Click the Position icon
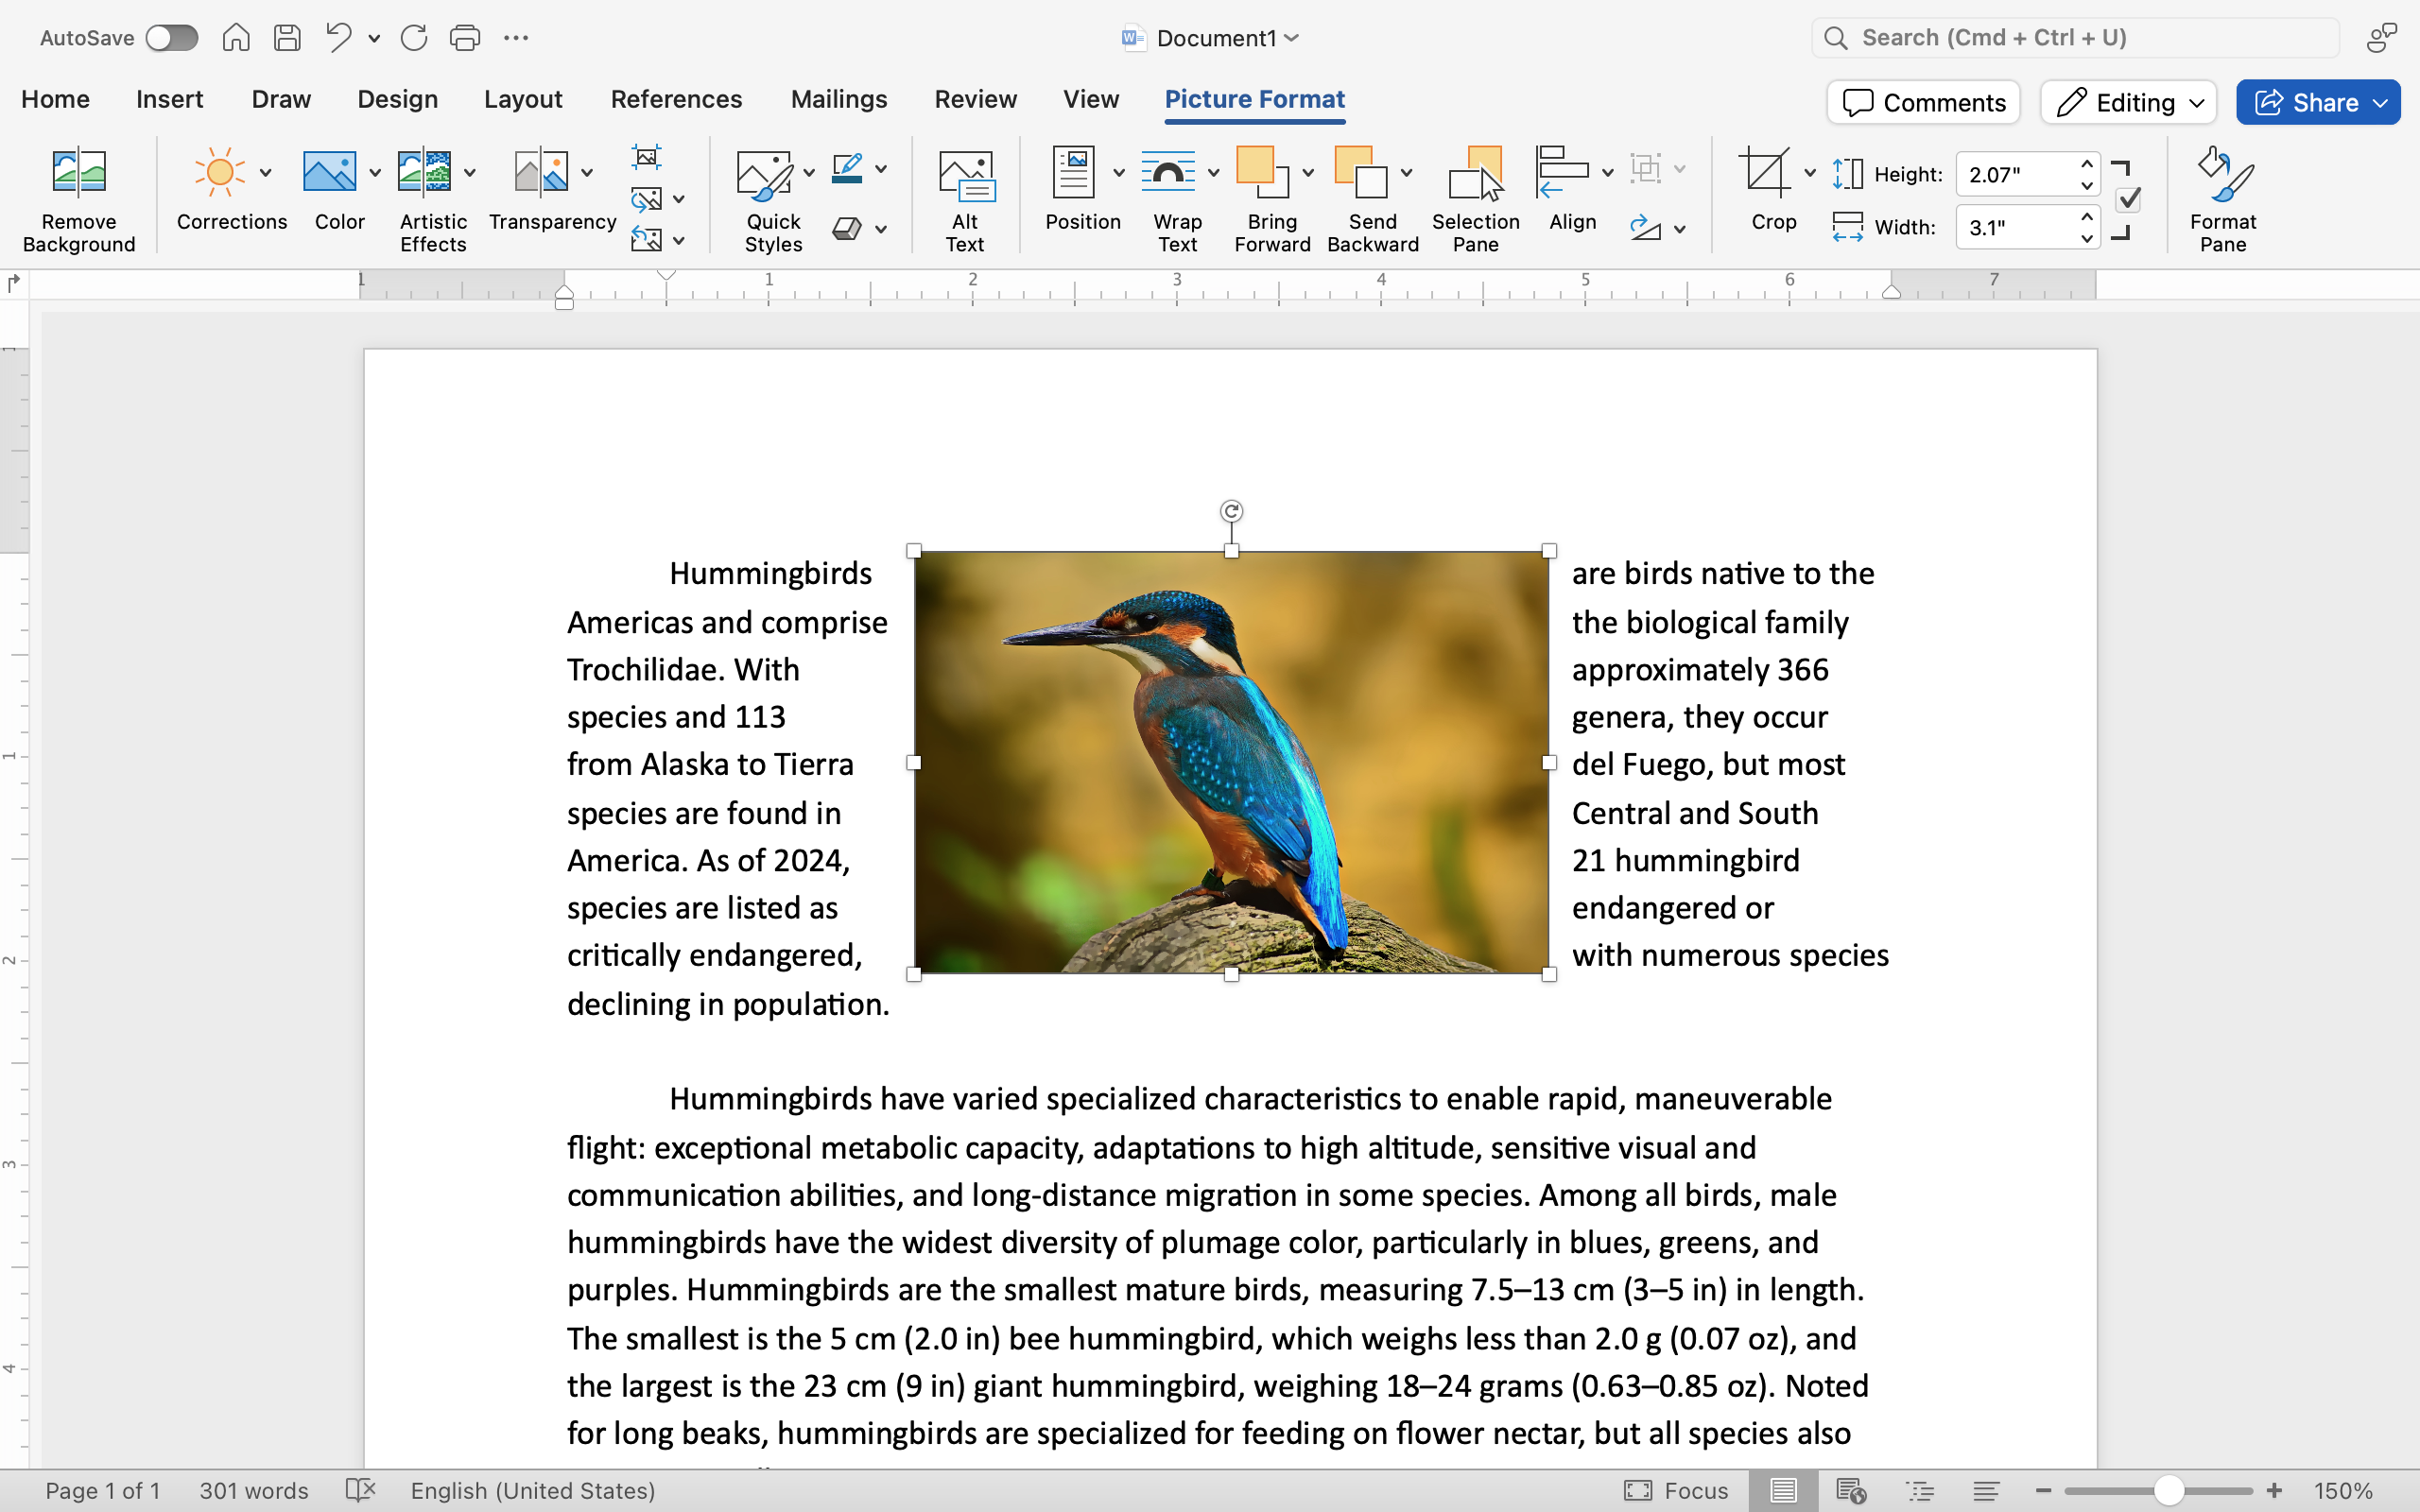 1073,172
